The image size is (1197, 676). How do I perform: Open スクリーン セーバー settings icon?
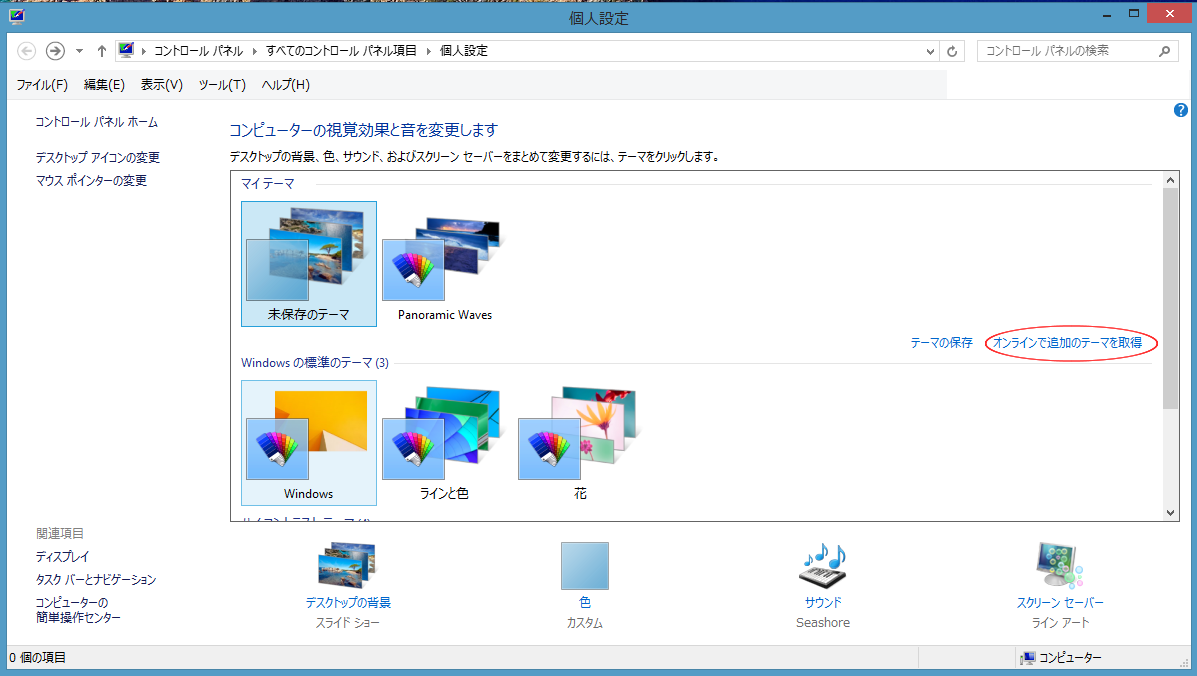pos(1060,565)
